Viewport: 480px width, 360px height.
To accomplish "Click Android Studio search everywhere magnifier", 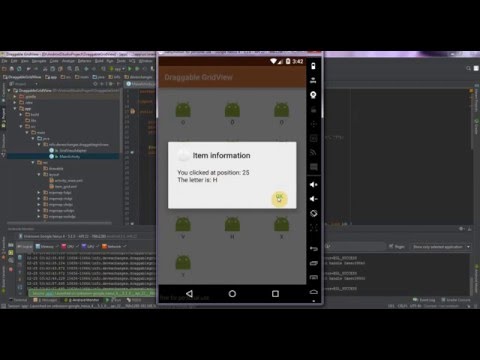I will pyautogui.click(x=468, y=68).
